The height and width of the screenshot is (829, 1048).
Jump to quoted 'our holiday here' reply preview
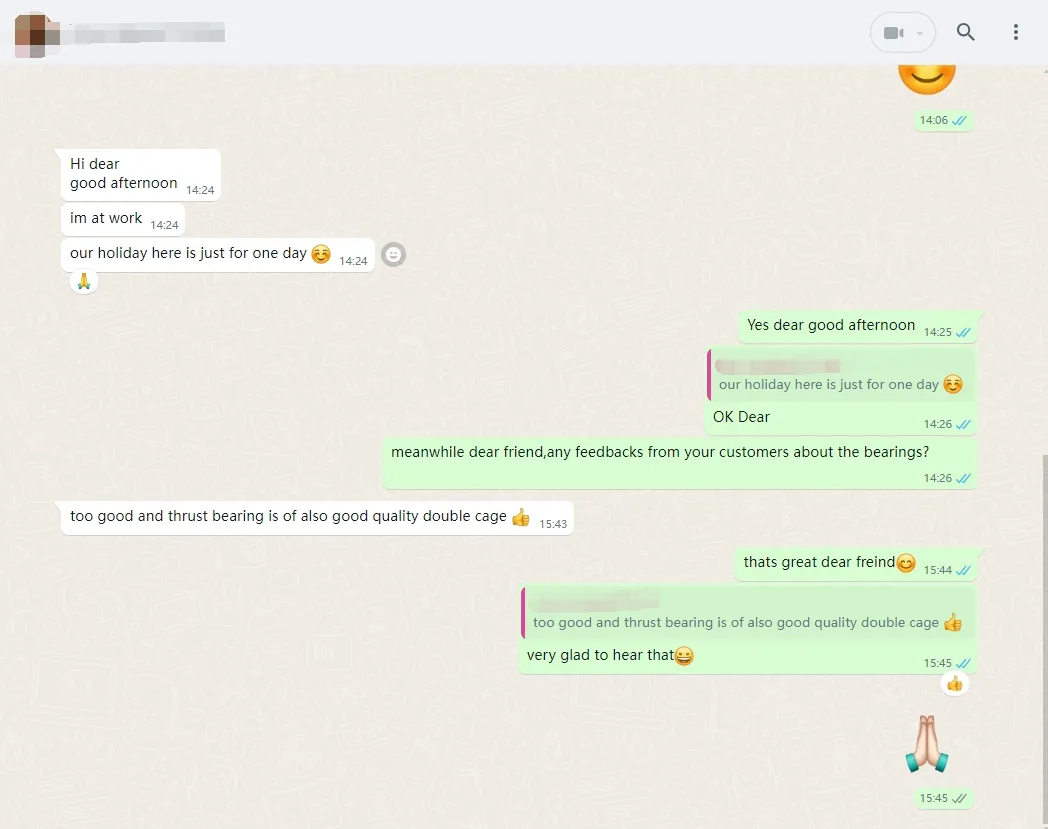pos(840,376)
